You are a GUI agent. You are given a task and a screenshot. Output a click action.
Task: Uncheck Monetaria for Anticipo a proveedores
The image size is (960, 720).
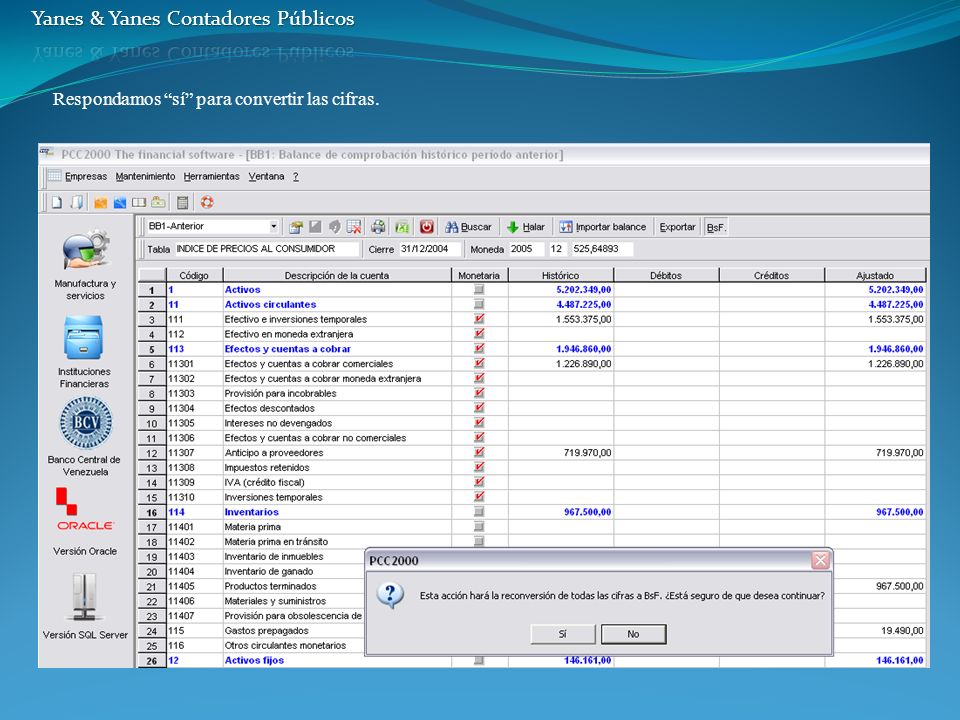[x=479, y=452]
